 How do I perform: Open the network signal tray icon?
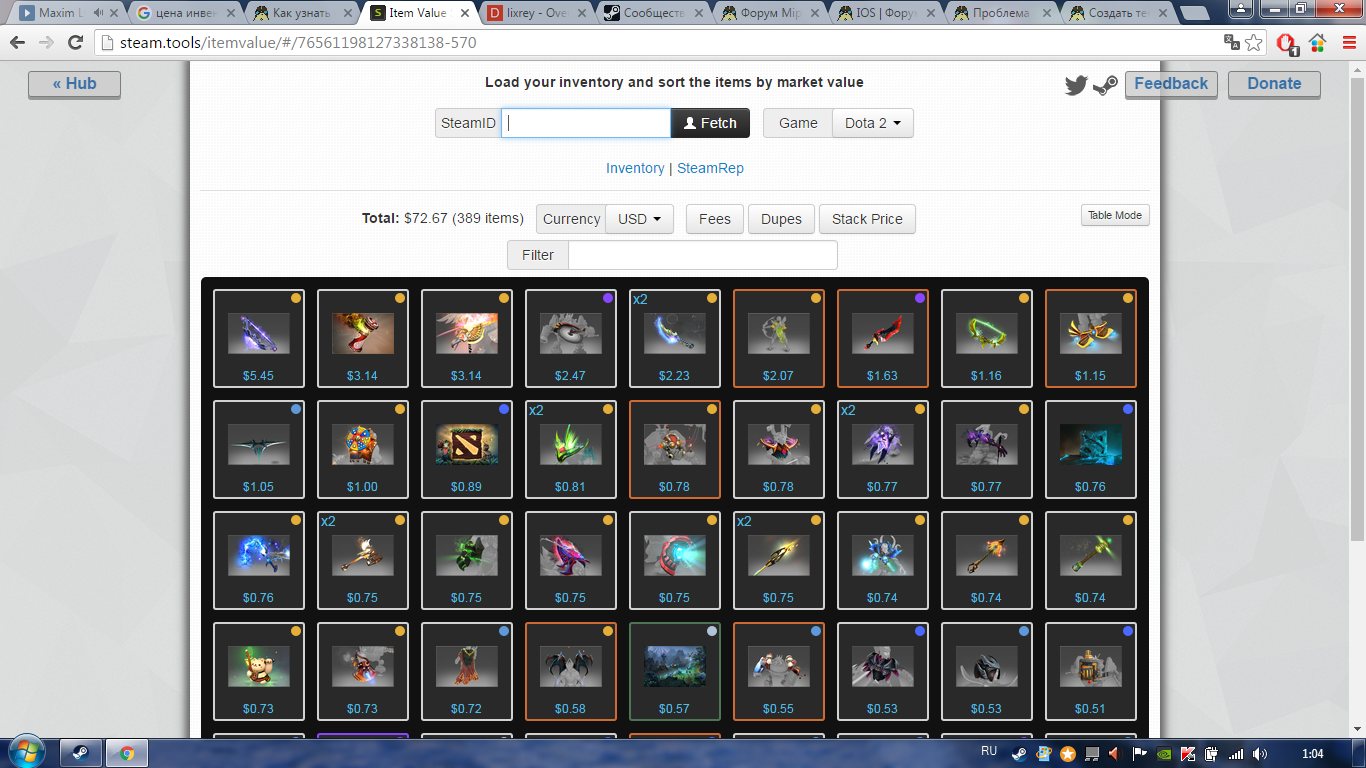pos(1235,754)
